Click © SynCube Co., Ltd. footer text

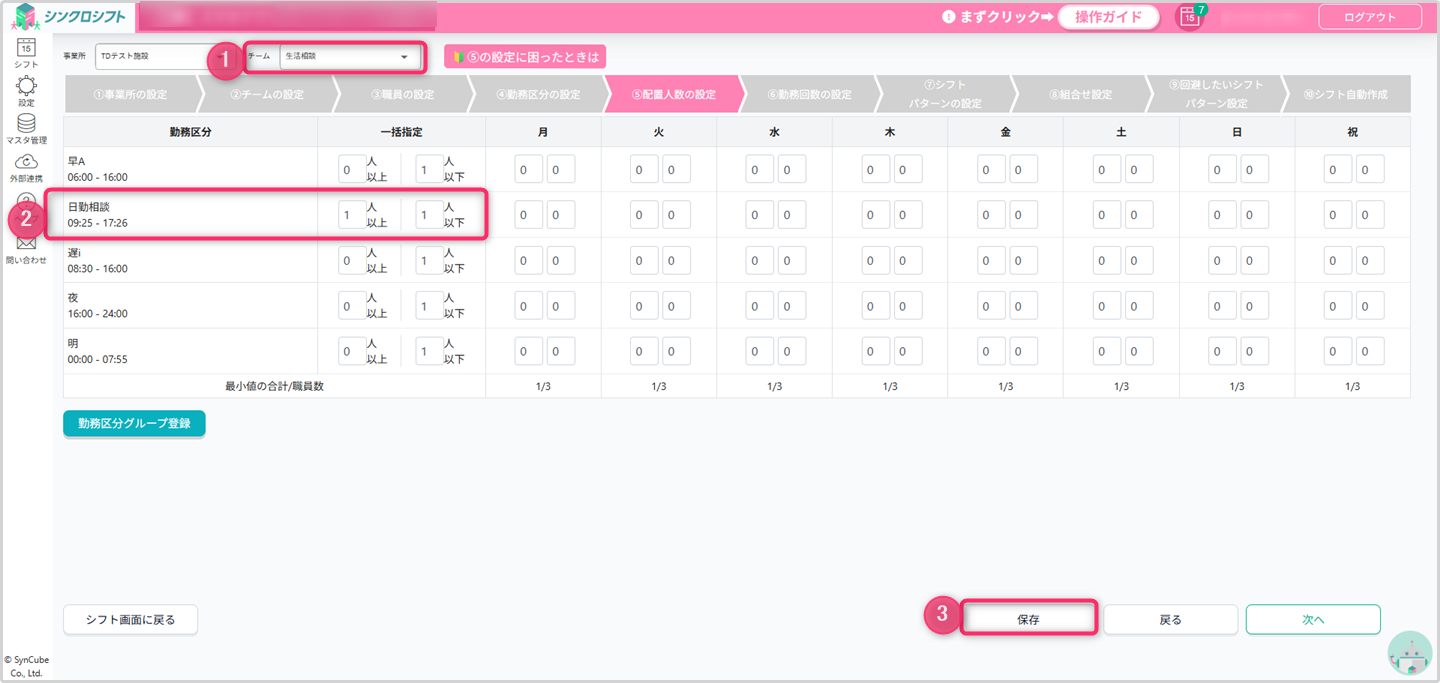pyautogui.click(x=26, y=666)
